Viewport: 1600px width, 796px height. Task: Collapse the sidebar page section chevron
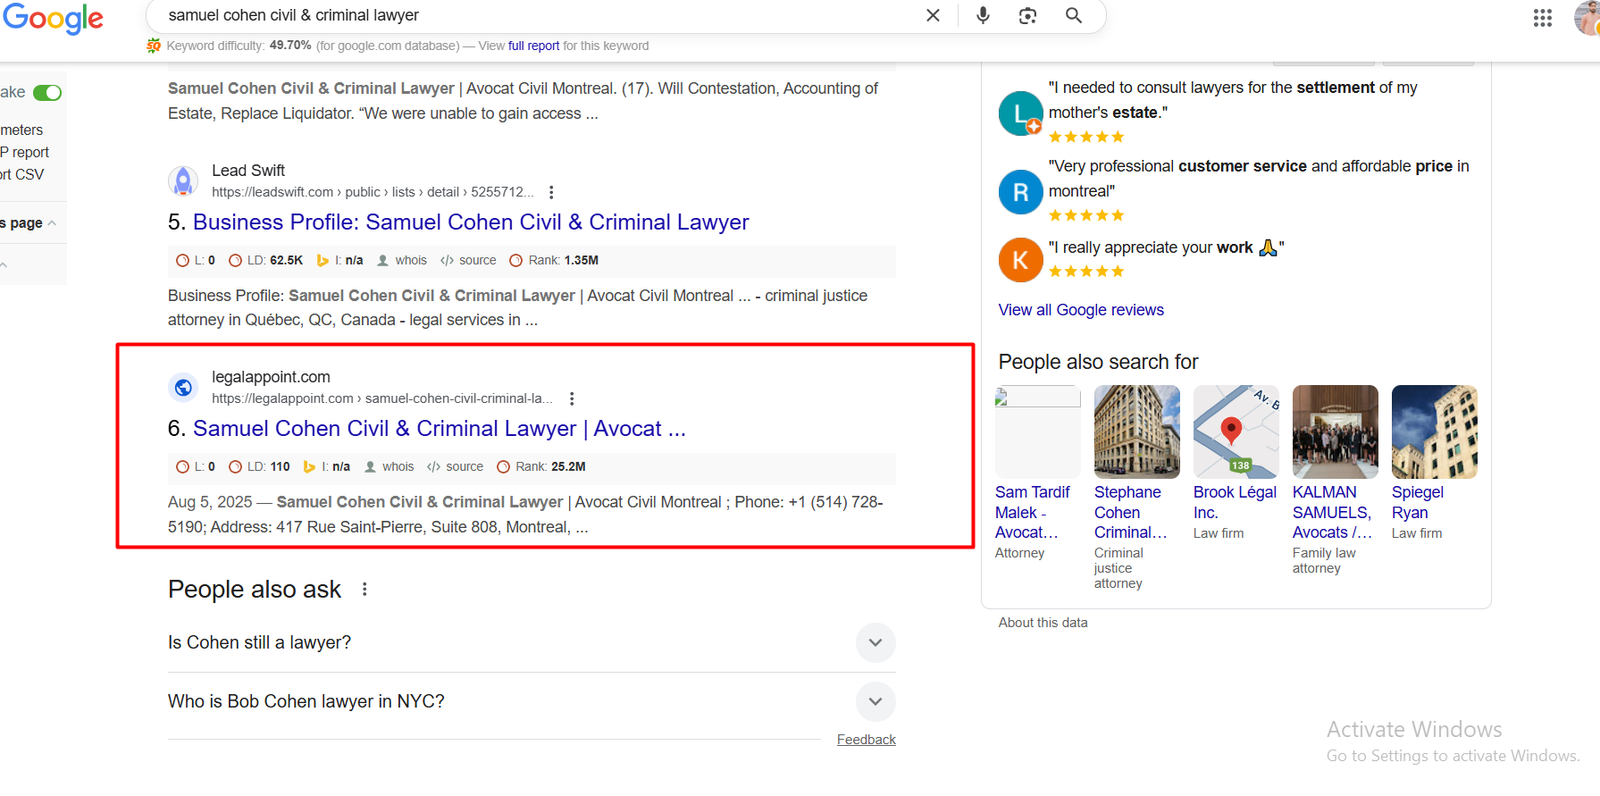(52, 223)
